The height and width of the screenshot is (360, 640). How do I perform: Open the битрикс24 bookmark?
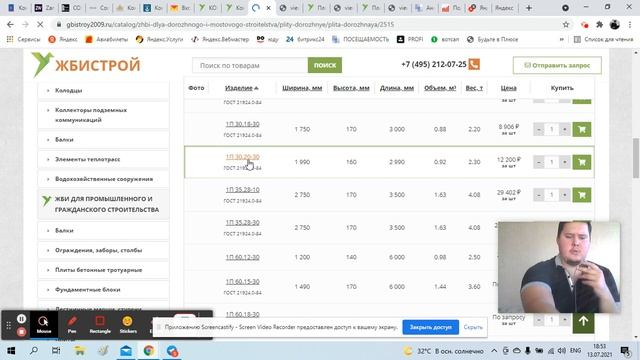[305, 40]
